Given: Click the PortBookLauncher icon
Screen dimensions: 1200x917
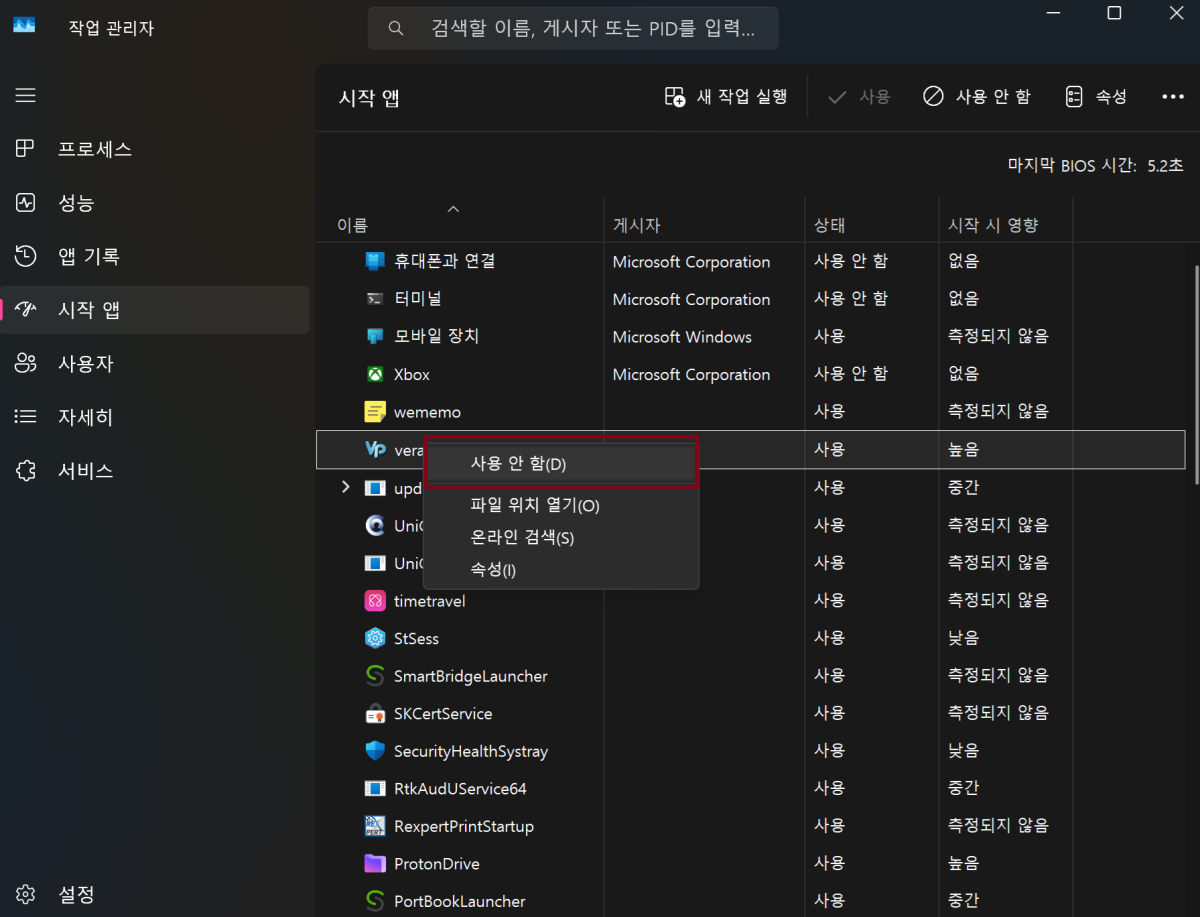Looking at the screenshot, I should (375, 901).
